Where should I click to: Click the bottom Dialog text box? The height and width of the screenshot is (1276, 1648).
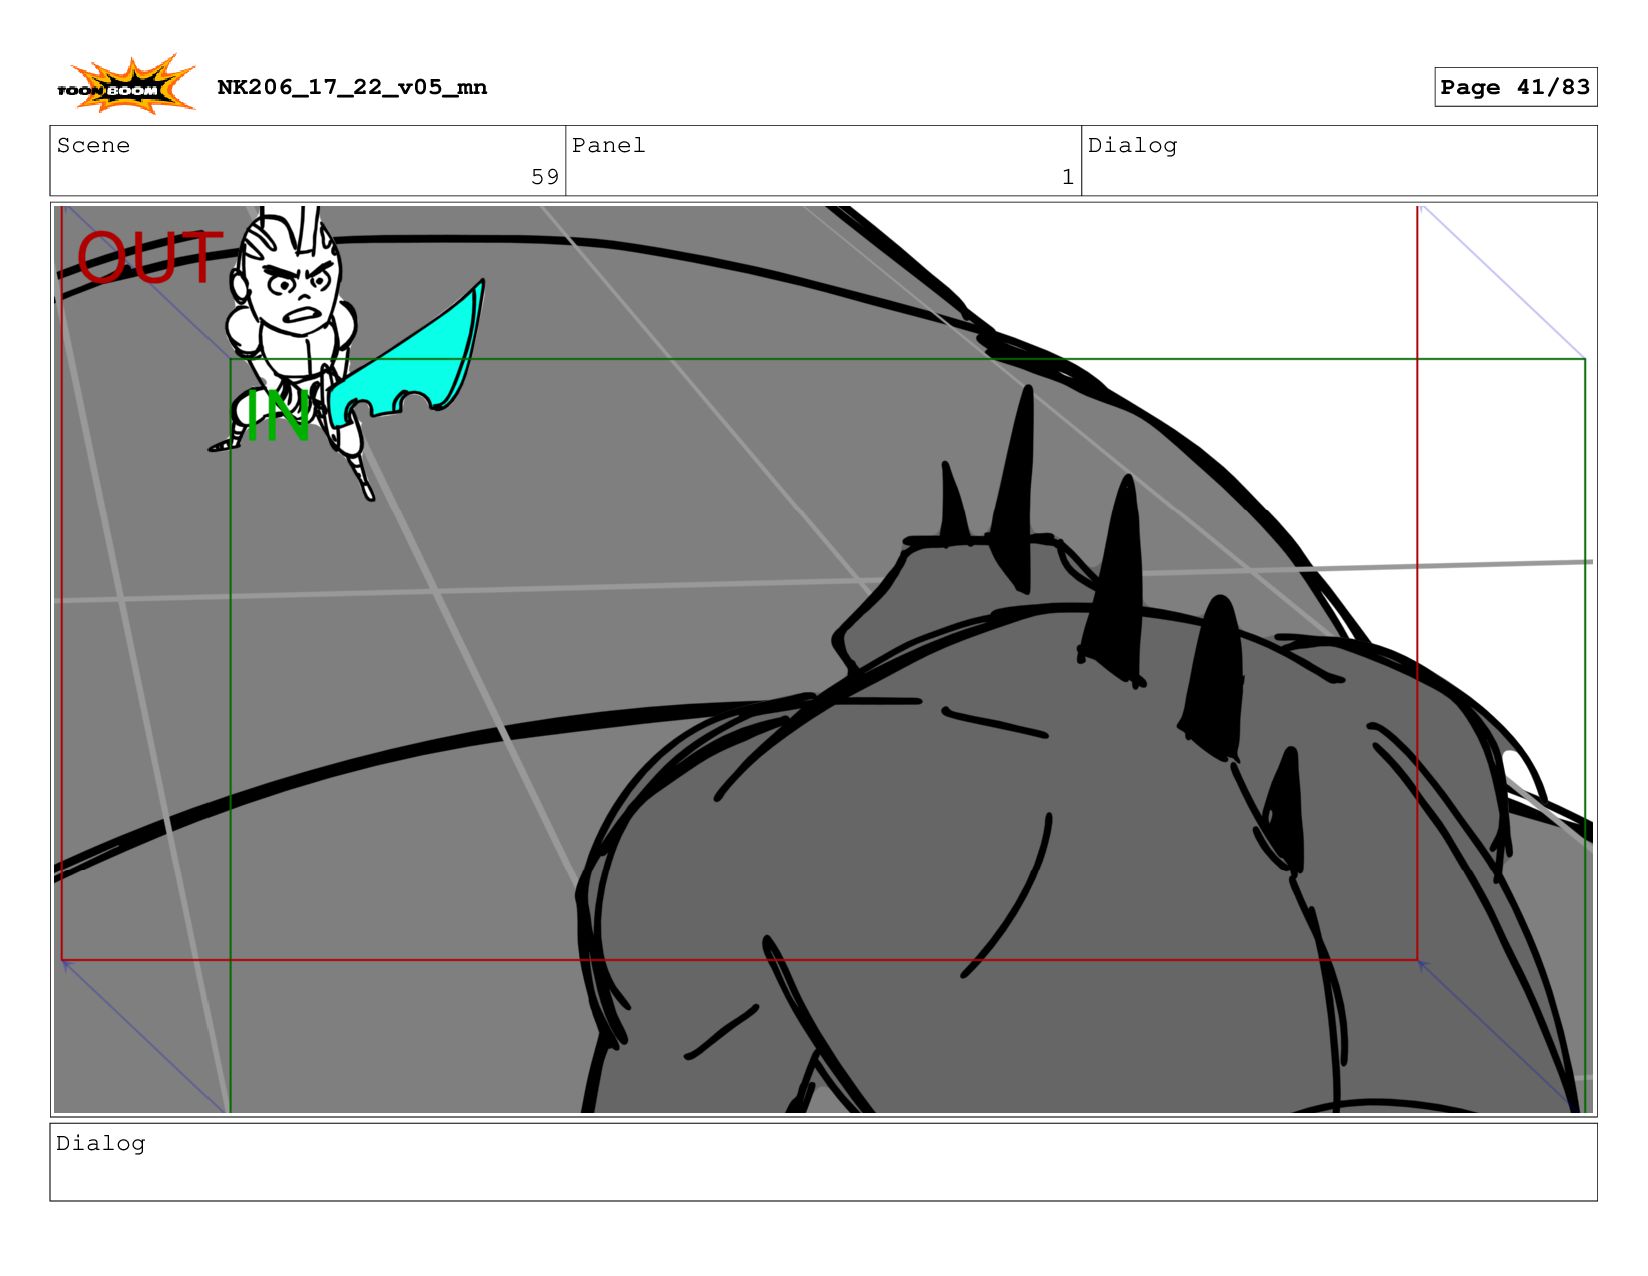(x=823, y=1162)
